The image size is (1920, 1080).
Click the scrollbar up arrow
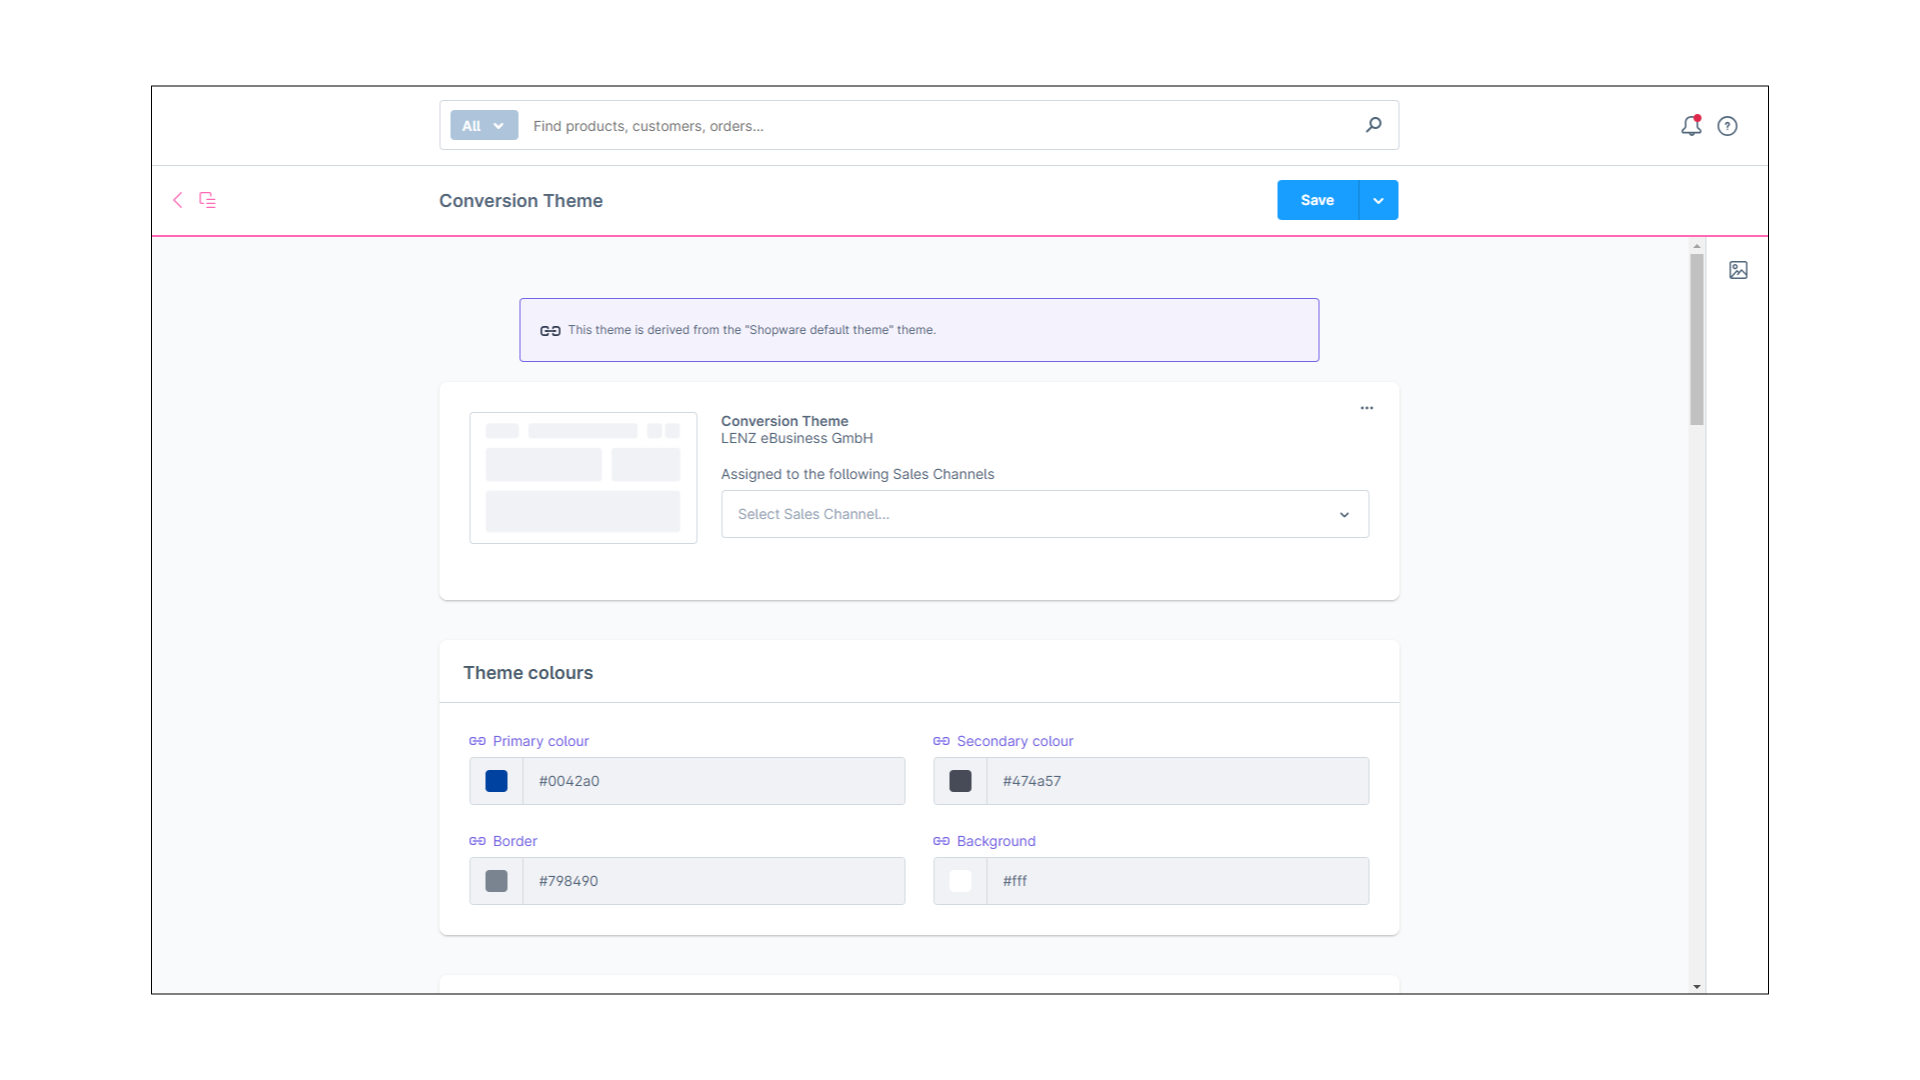(x=1697, y=246)
